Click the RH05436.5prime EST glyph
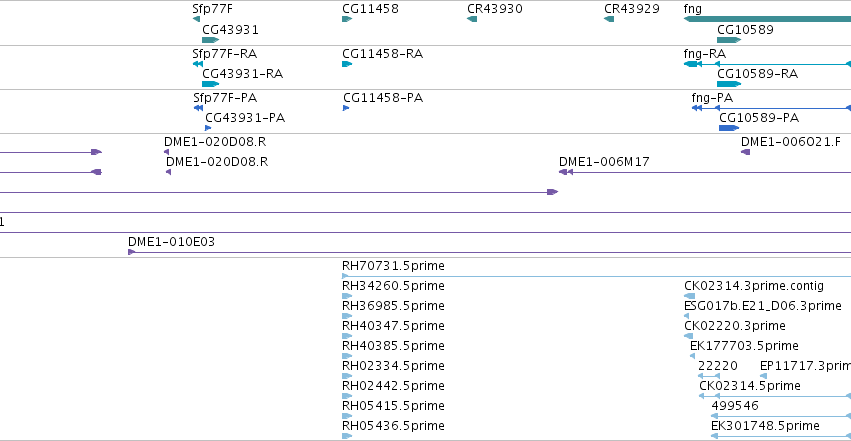Screen dimensions: 851x441 point(347,436)
